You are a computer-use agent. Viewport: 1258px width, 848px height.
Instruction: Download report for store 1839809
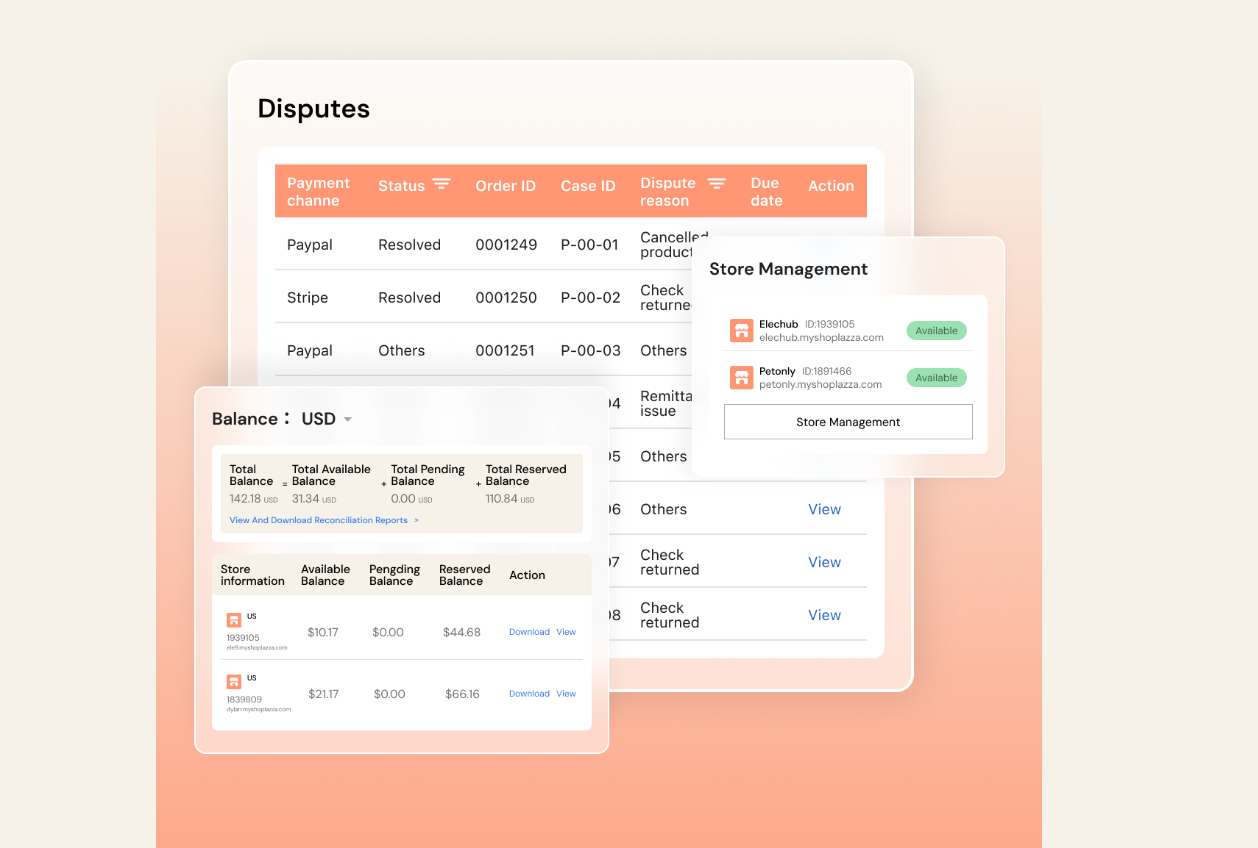pyautogui.click(x=529, y=693)
